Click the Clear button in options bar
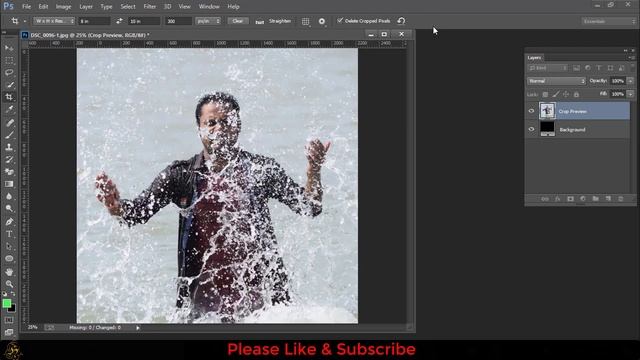 click(238, 21)
